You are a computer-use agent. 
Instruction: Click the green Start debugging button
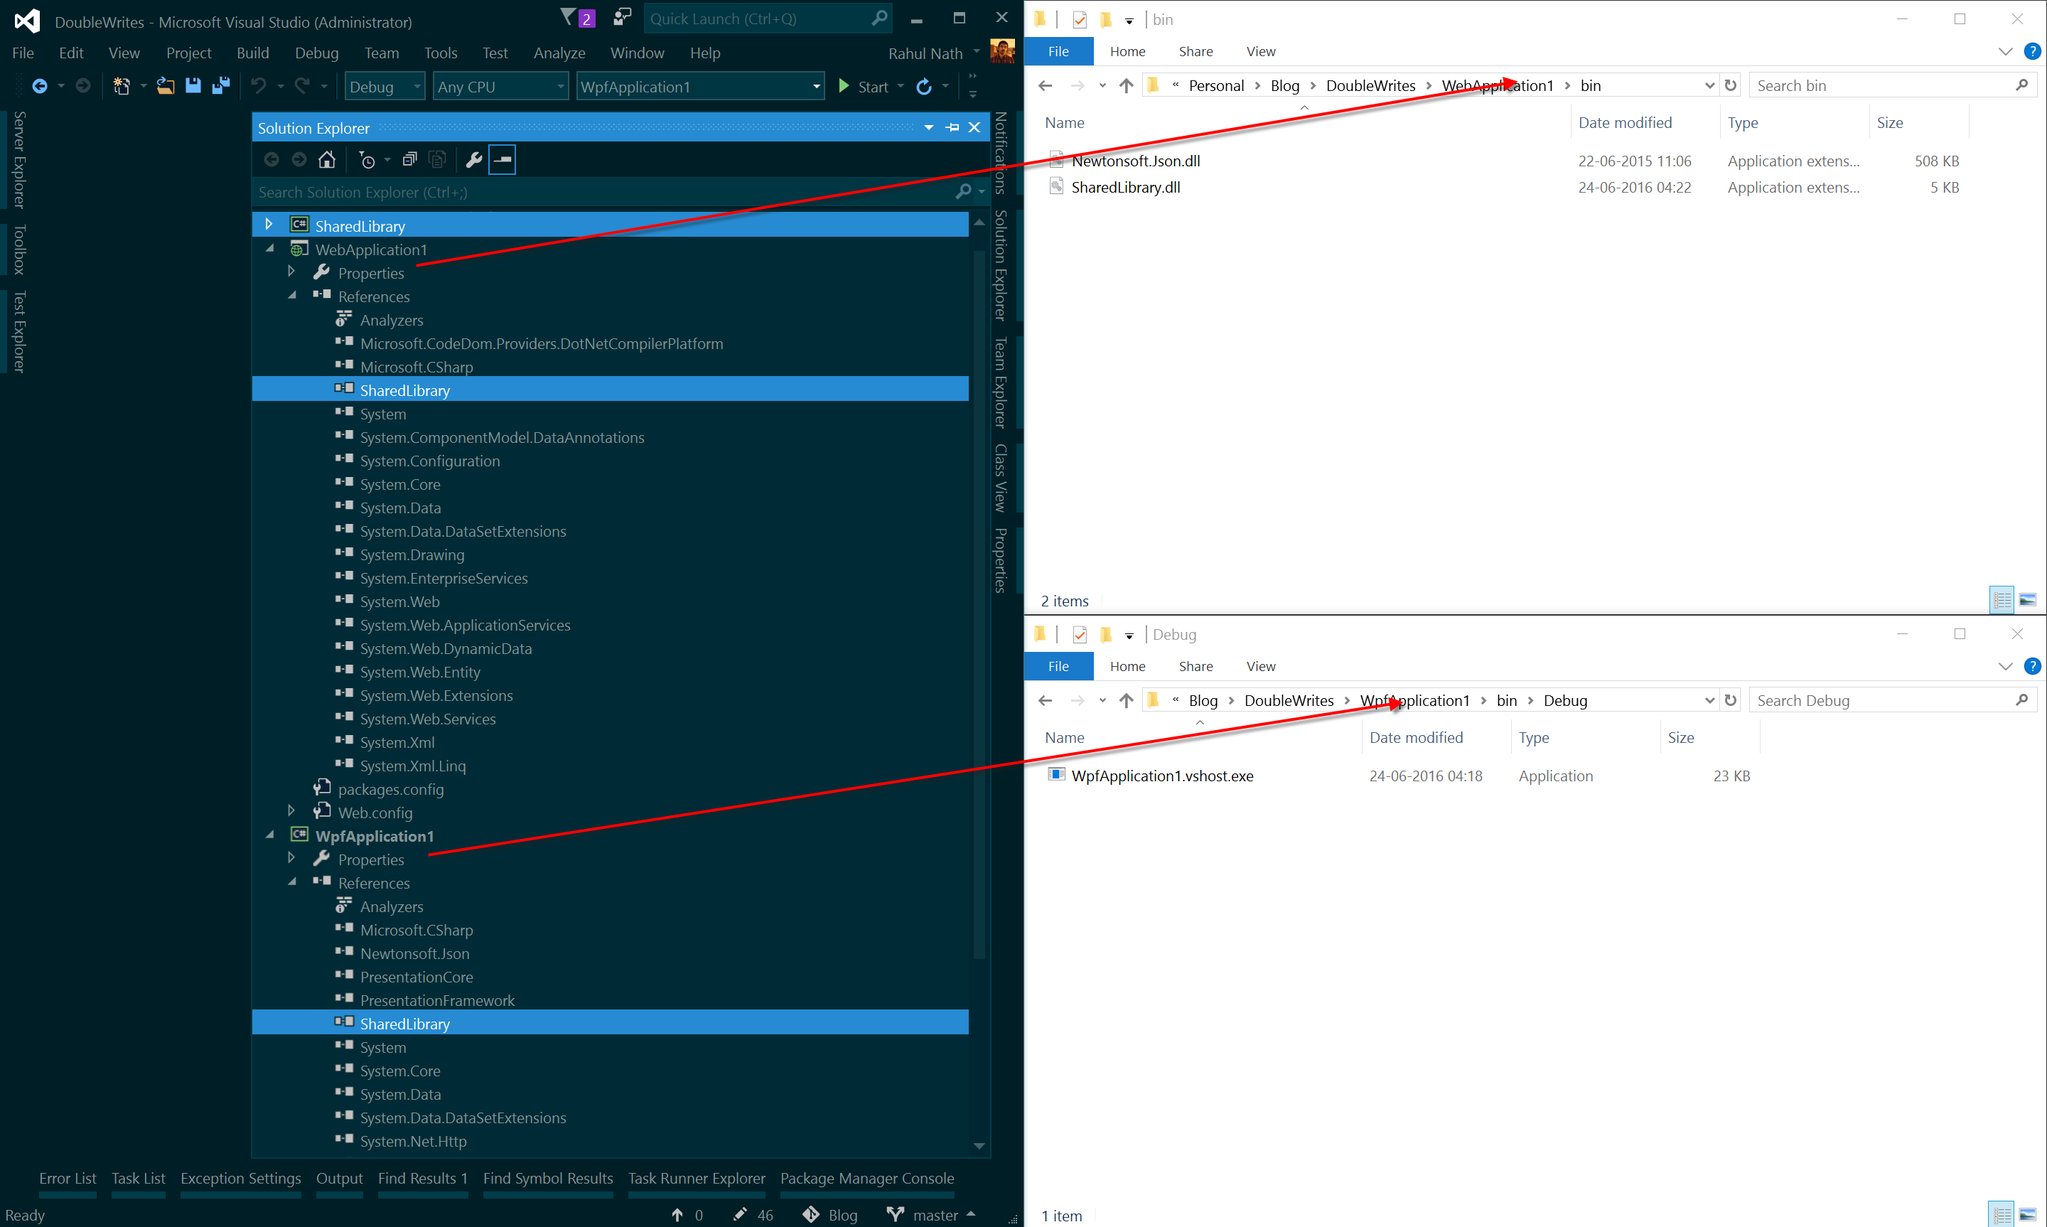pos(862,87)
